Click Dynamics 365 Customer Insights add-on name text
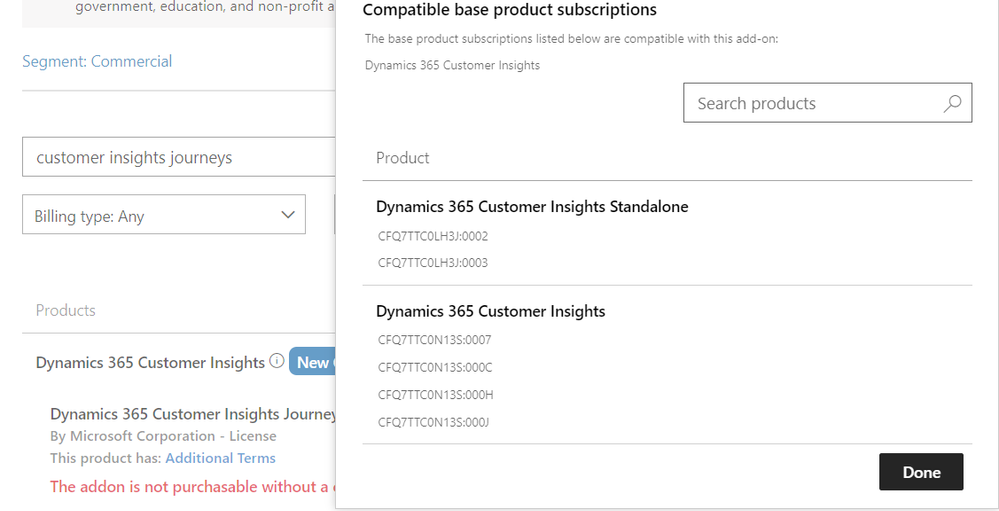This screenshot has width=999, height=511. click(x=452, y=65)
